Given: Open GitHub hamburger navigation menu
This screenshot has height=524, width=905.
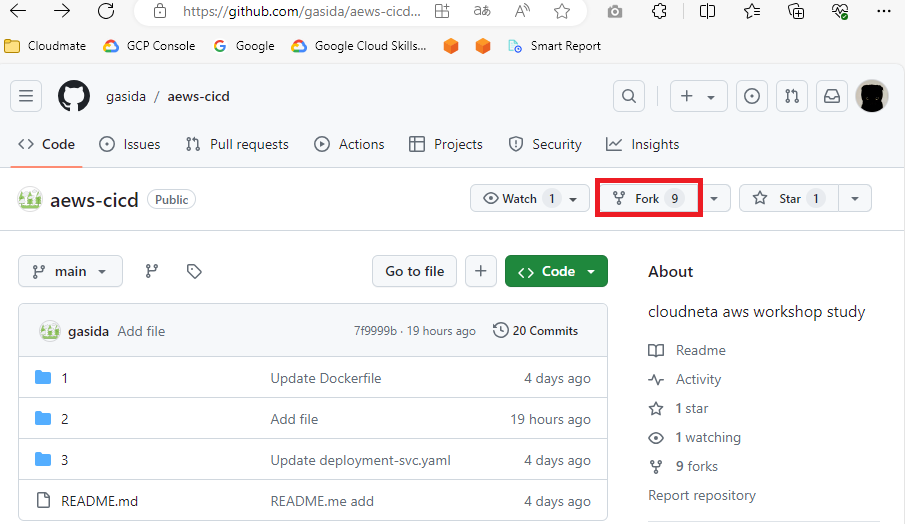Looking at the screenshot, I should coord(26,96).
